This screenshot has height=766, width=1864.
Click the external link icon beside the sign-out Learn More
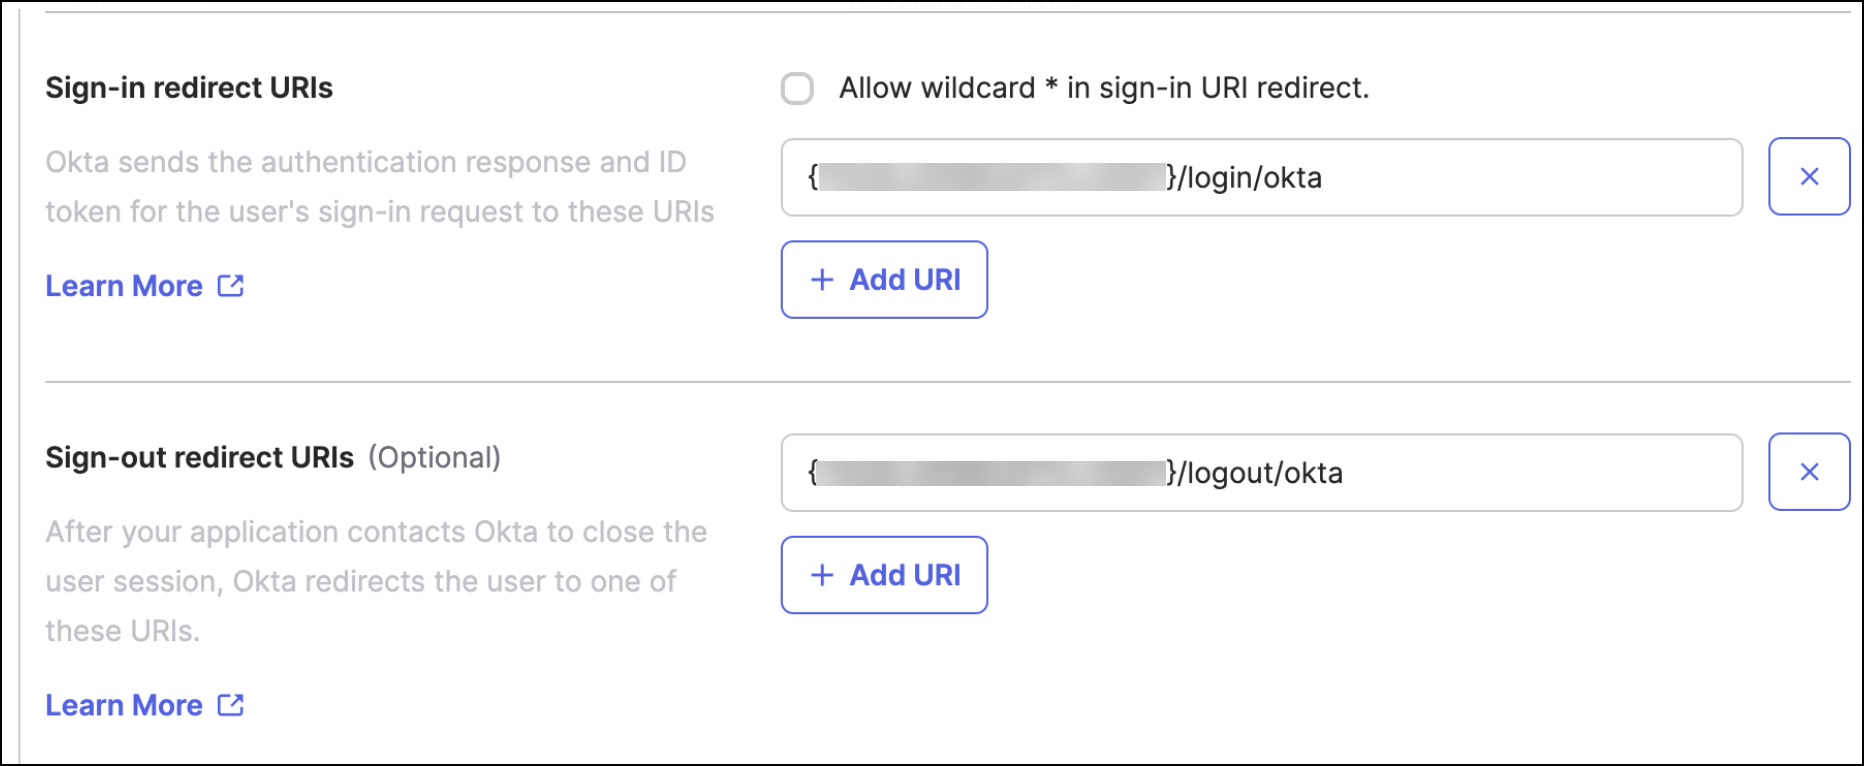click(x=231, y=705)
